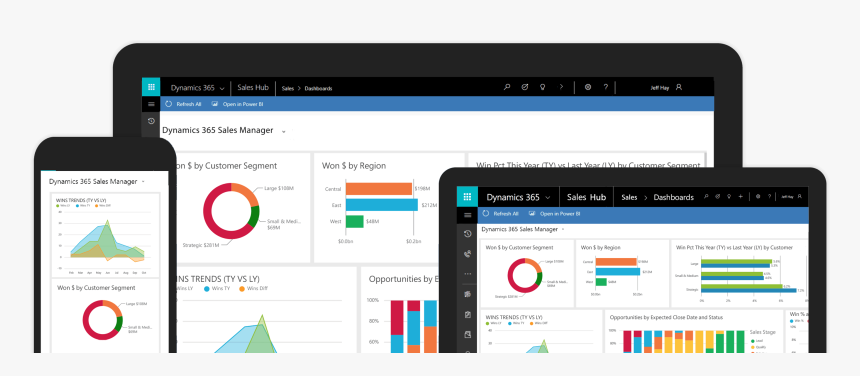Click Wins TY legend entry on large tablet
860x376 pixels.
coord(217,288)
